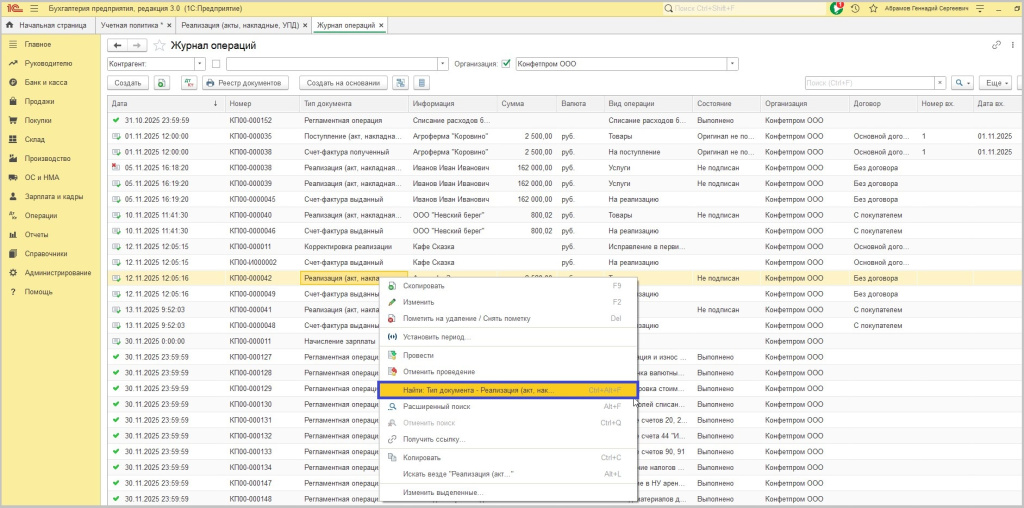Viewport: 1024px width, 508px height.
Task: Open the history clock icon in title bar
Action: coord(857,8)
